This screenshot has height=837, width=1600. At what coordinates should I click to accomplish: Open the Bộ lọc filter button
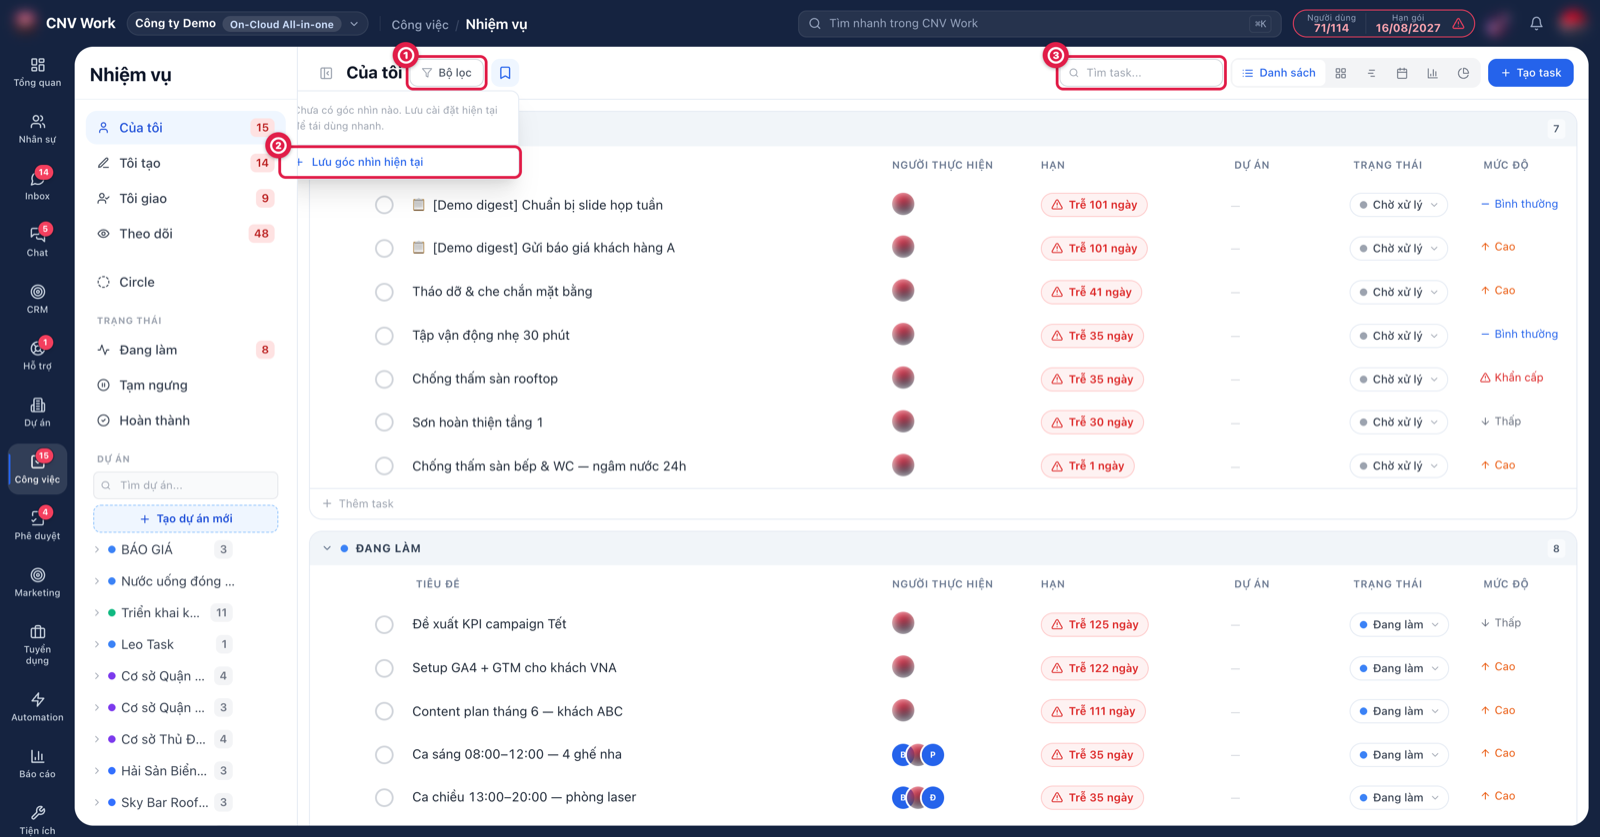tap(446, 73)
